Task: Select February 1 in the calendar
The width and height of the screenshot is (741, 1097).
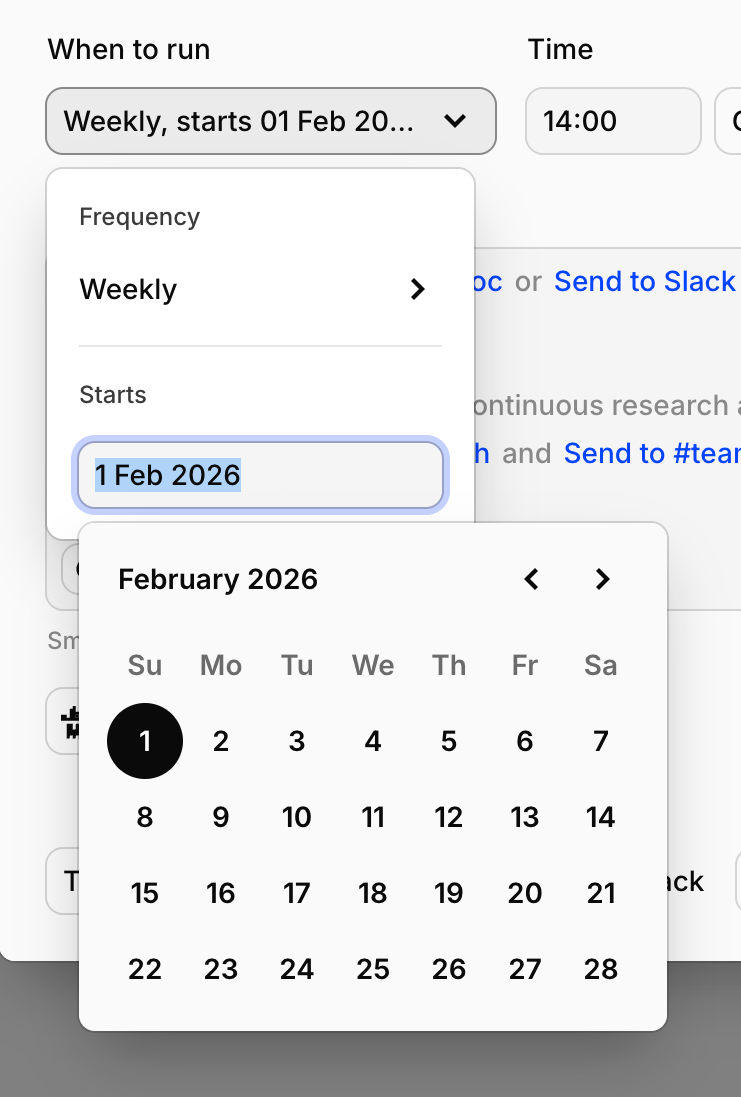Action: (145, 741)
